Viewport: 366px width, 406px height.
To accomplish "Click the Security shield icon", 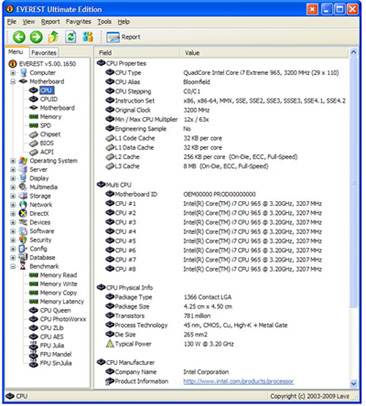I will pyautogui.click(x=23, y=240).
